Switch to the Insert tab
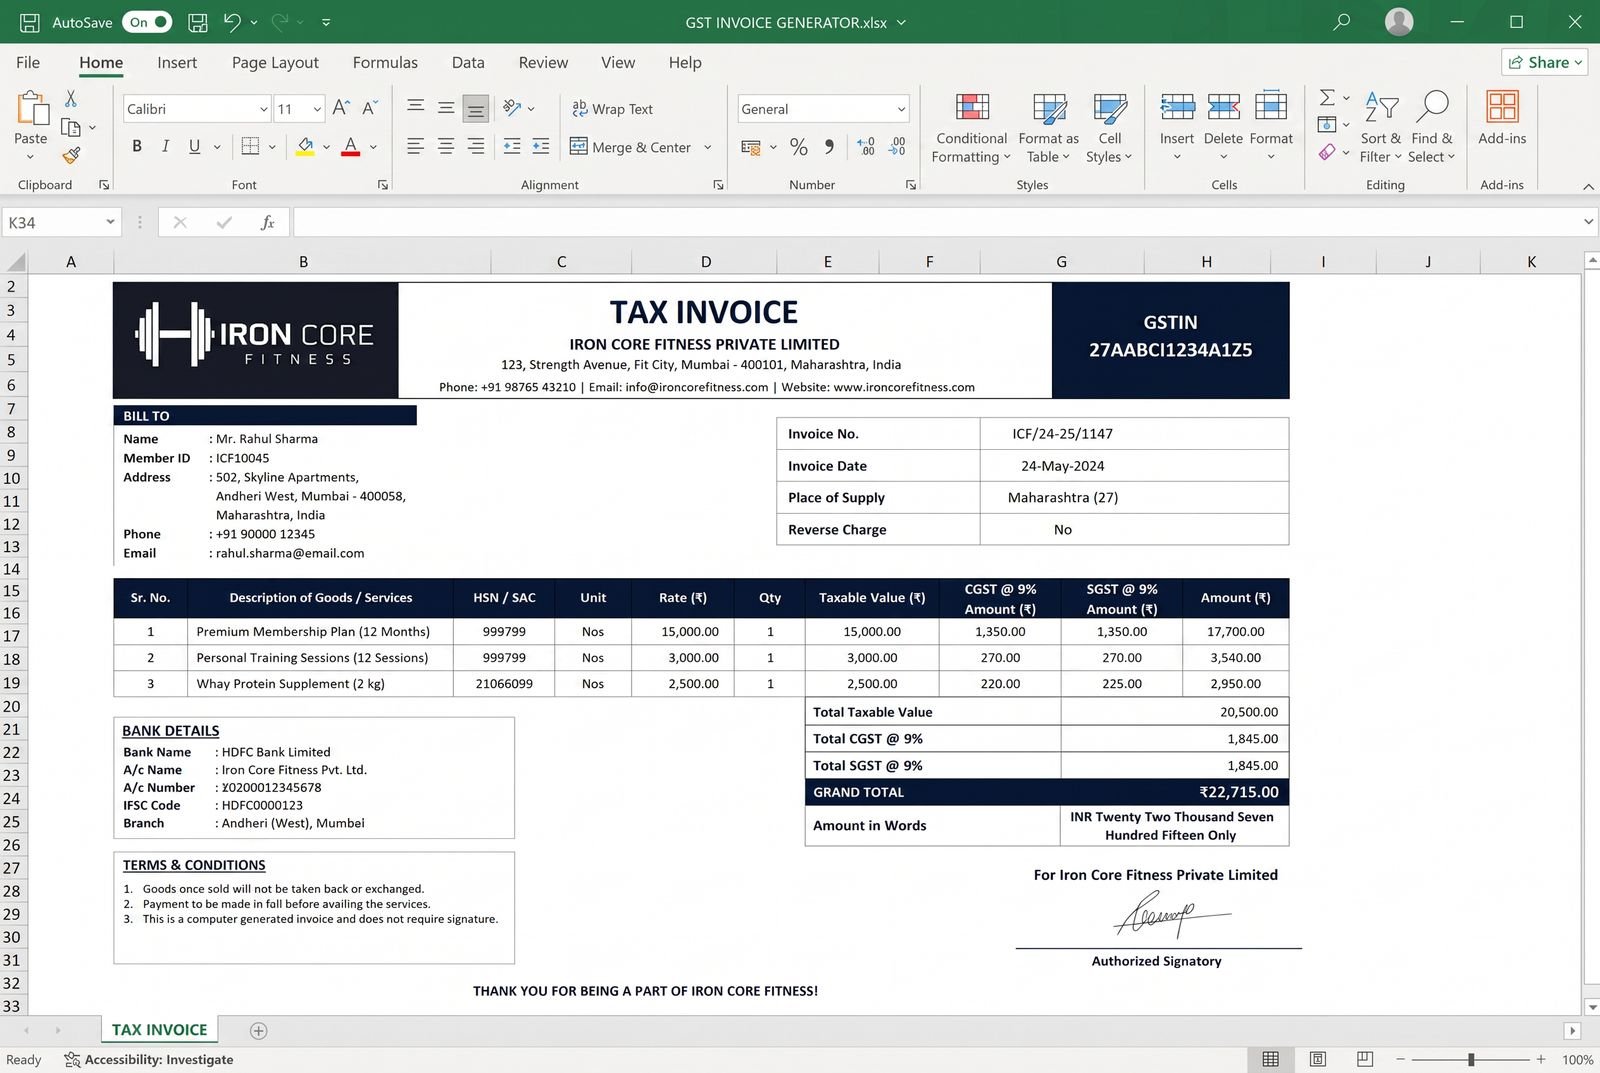Viewport: 1600px width, 1073px height. tap(177, 62)
